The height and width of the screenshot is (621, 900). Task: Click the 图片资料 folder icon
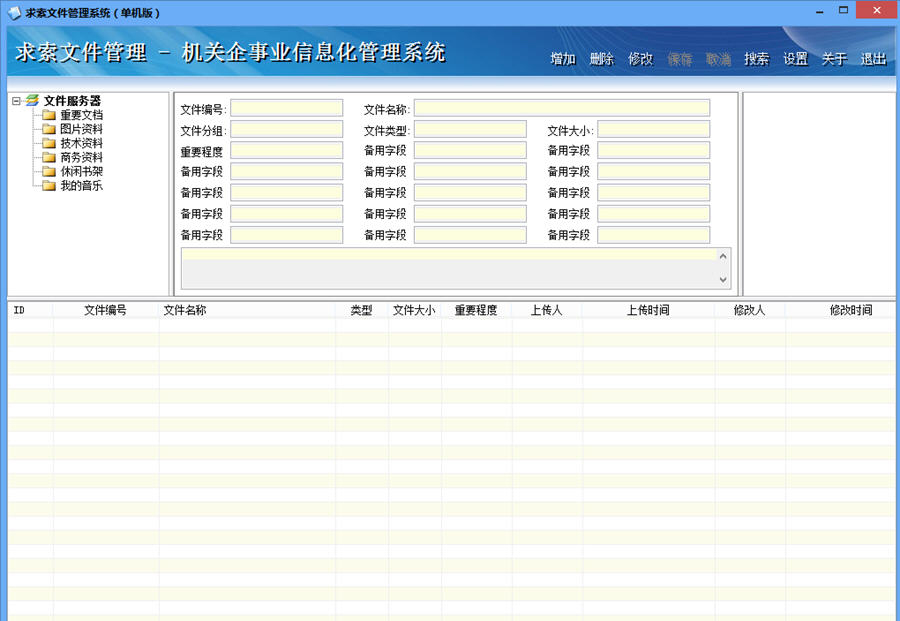click(49, 129)
